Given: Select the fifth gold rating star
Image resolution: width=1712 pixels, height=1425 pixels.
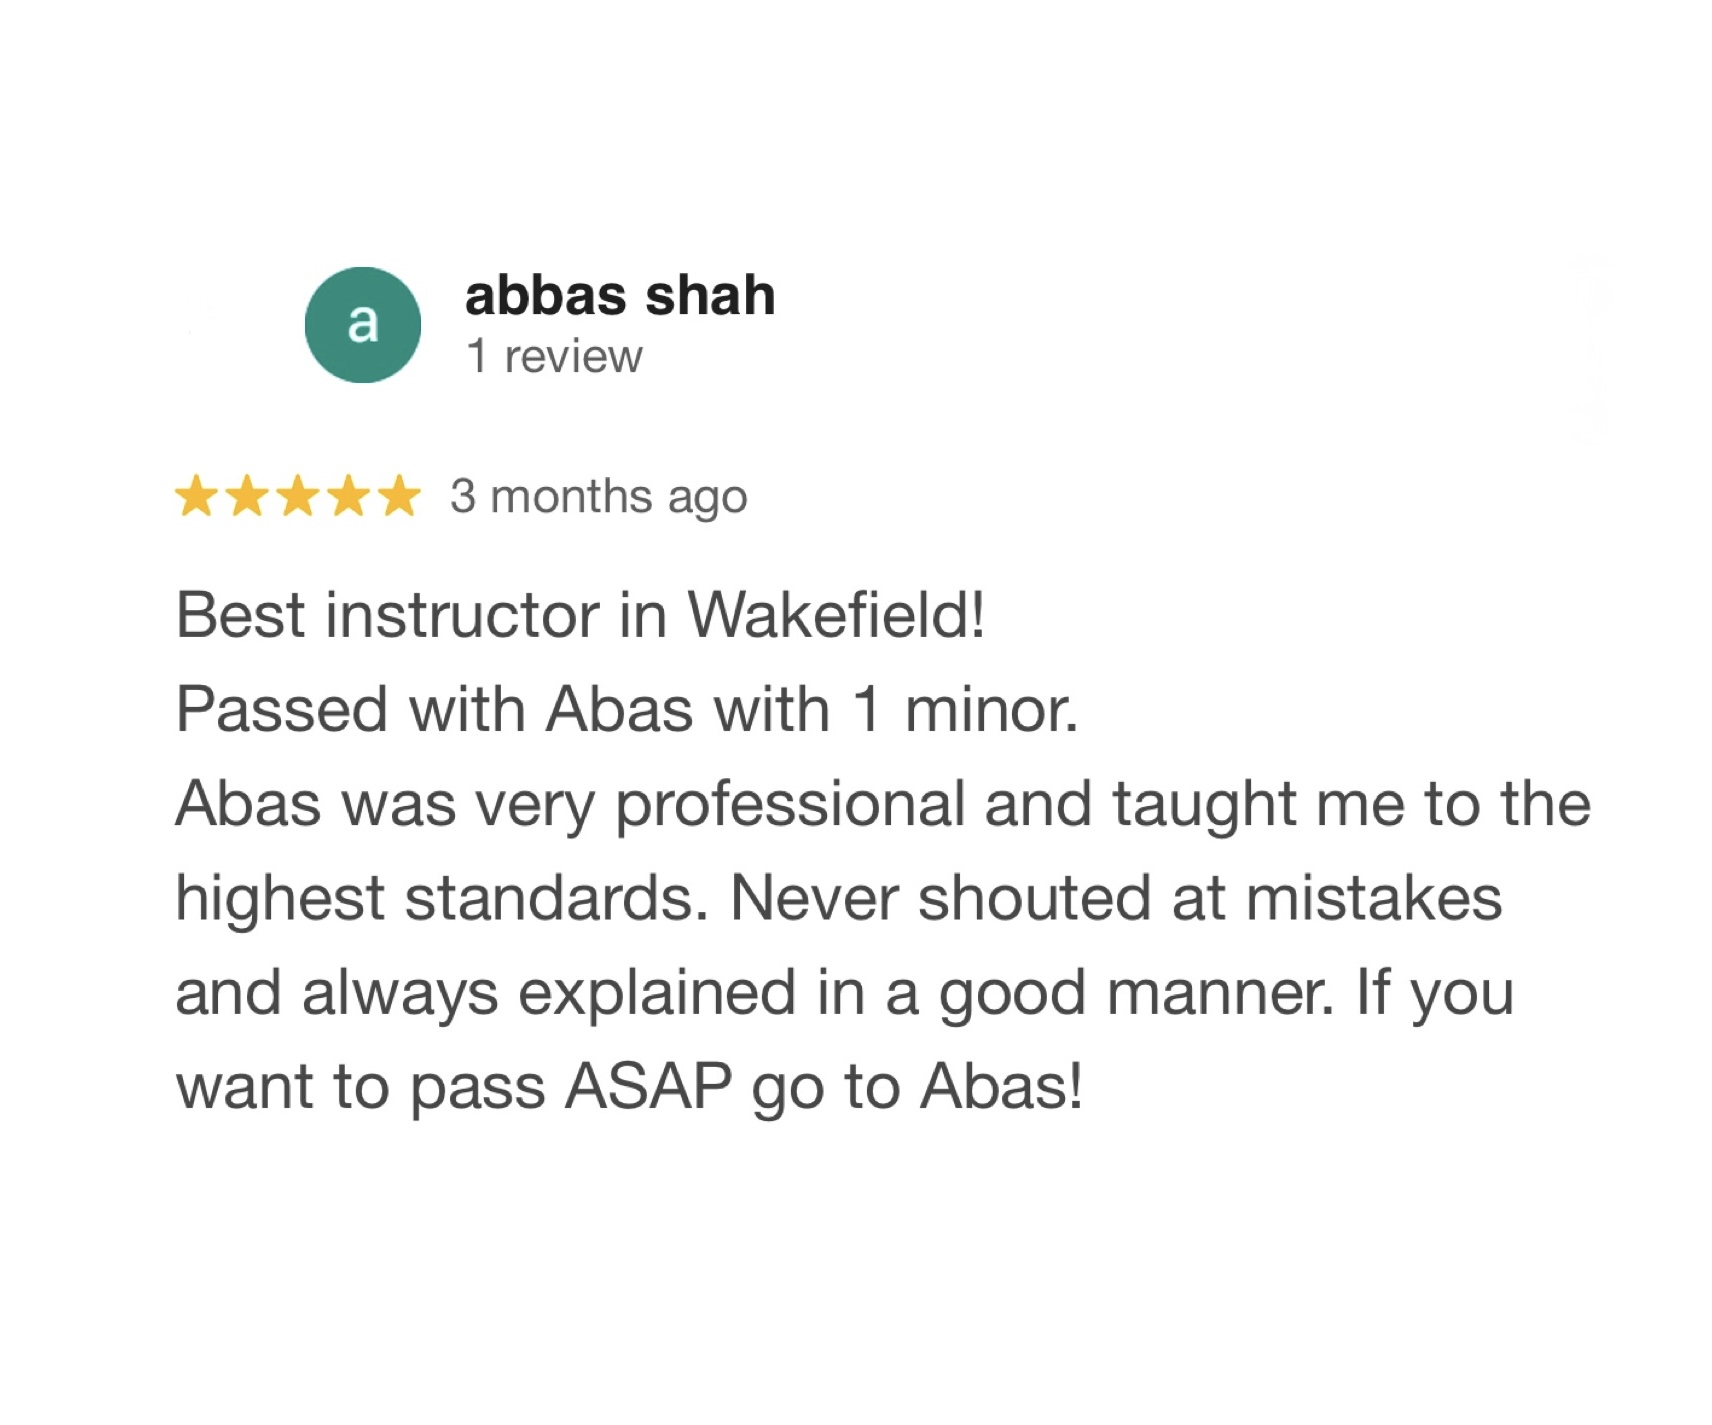Looking at the screenshot, I should [400, 496].
